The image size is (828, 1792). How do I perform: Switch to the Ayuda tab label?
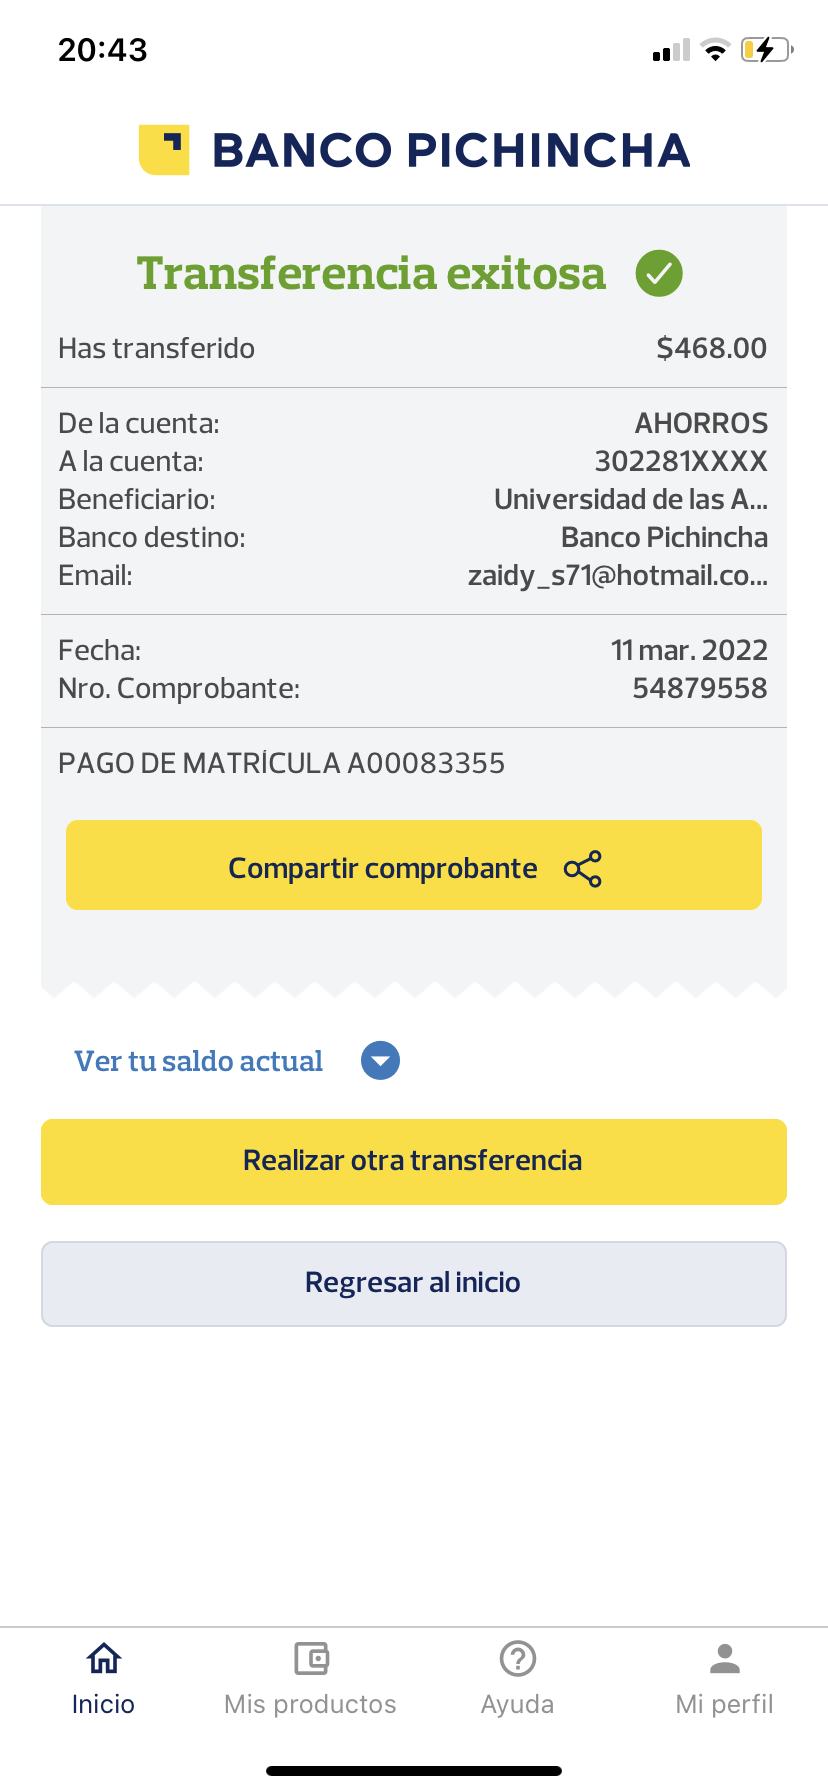(518, 1704)
